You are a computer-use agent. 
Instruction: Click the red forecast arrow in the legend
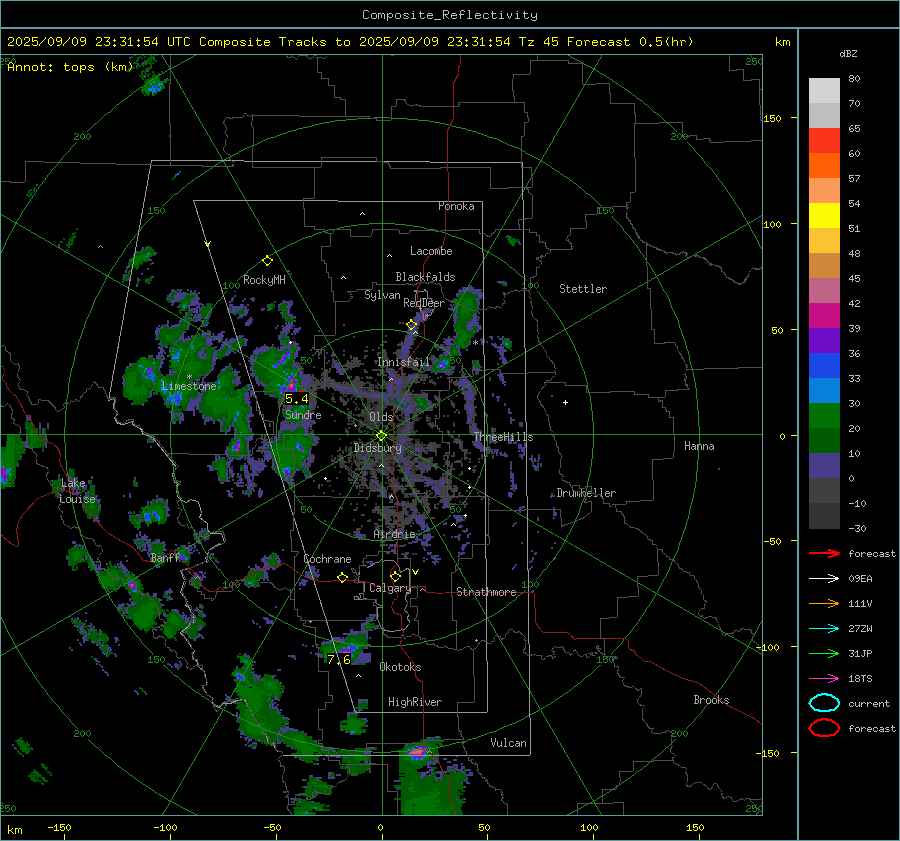pos(824,553)
